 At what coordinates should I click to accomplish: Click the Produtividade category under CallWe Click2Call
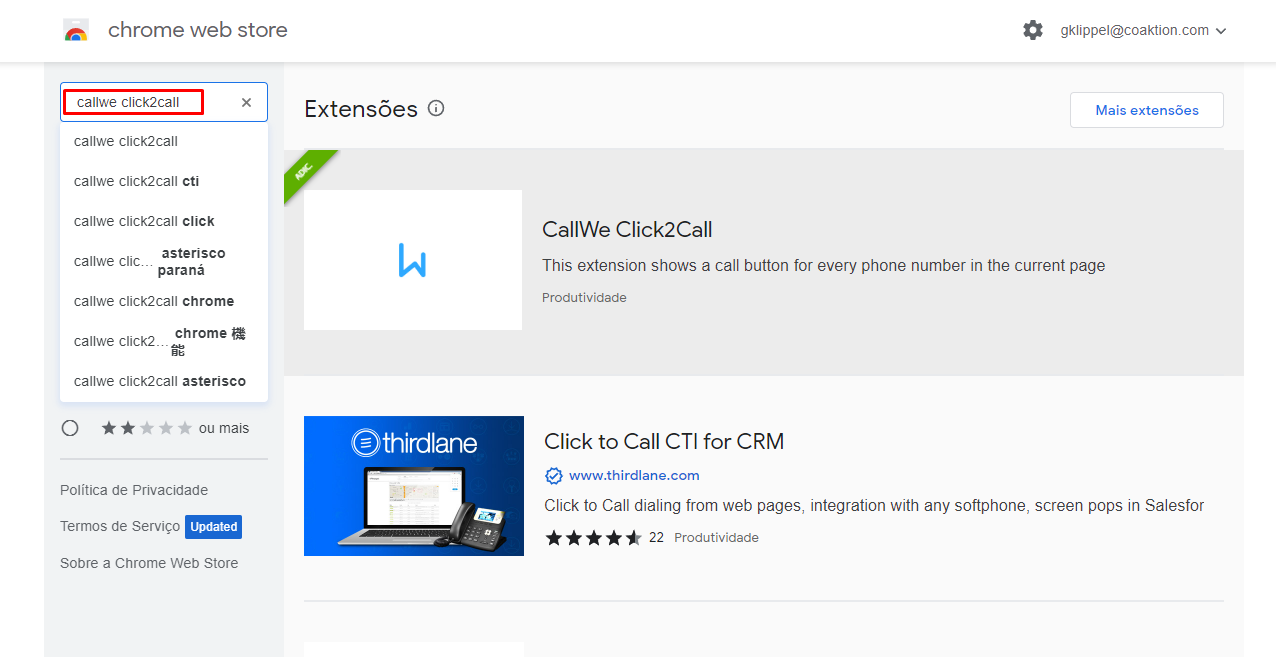pos(584,298)
